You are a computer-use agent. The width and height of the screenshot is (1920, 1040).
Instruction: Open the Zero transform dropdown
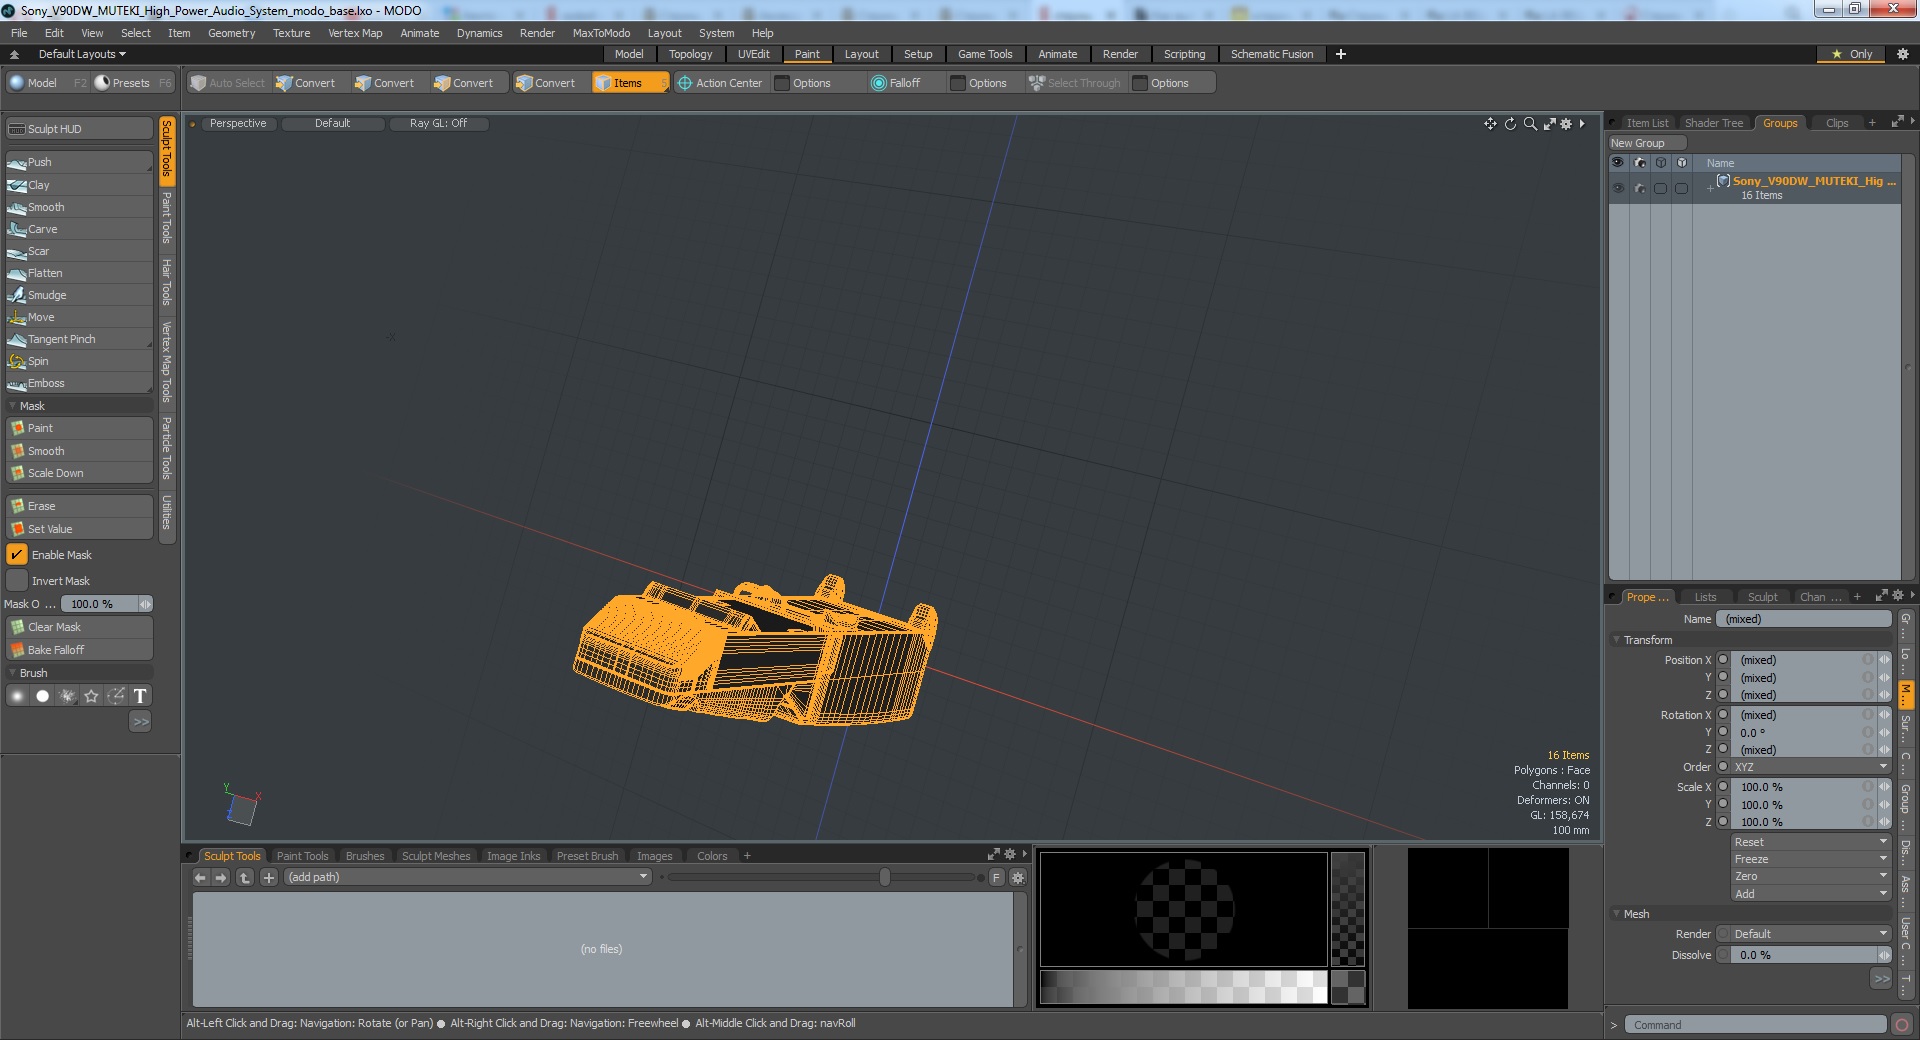tap(1811, 876)
